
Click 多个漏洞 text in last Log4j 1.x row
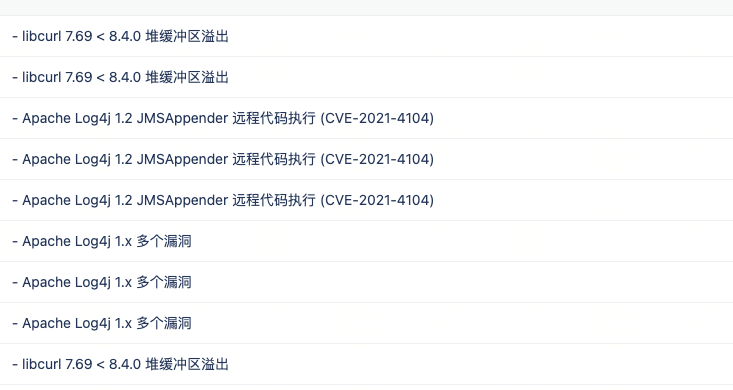164,323
